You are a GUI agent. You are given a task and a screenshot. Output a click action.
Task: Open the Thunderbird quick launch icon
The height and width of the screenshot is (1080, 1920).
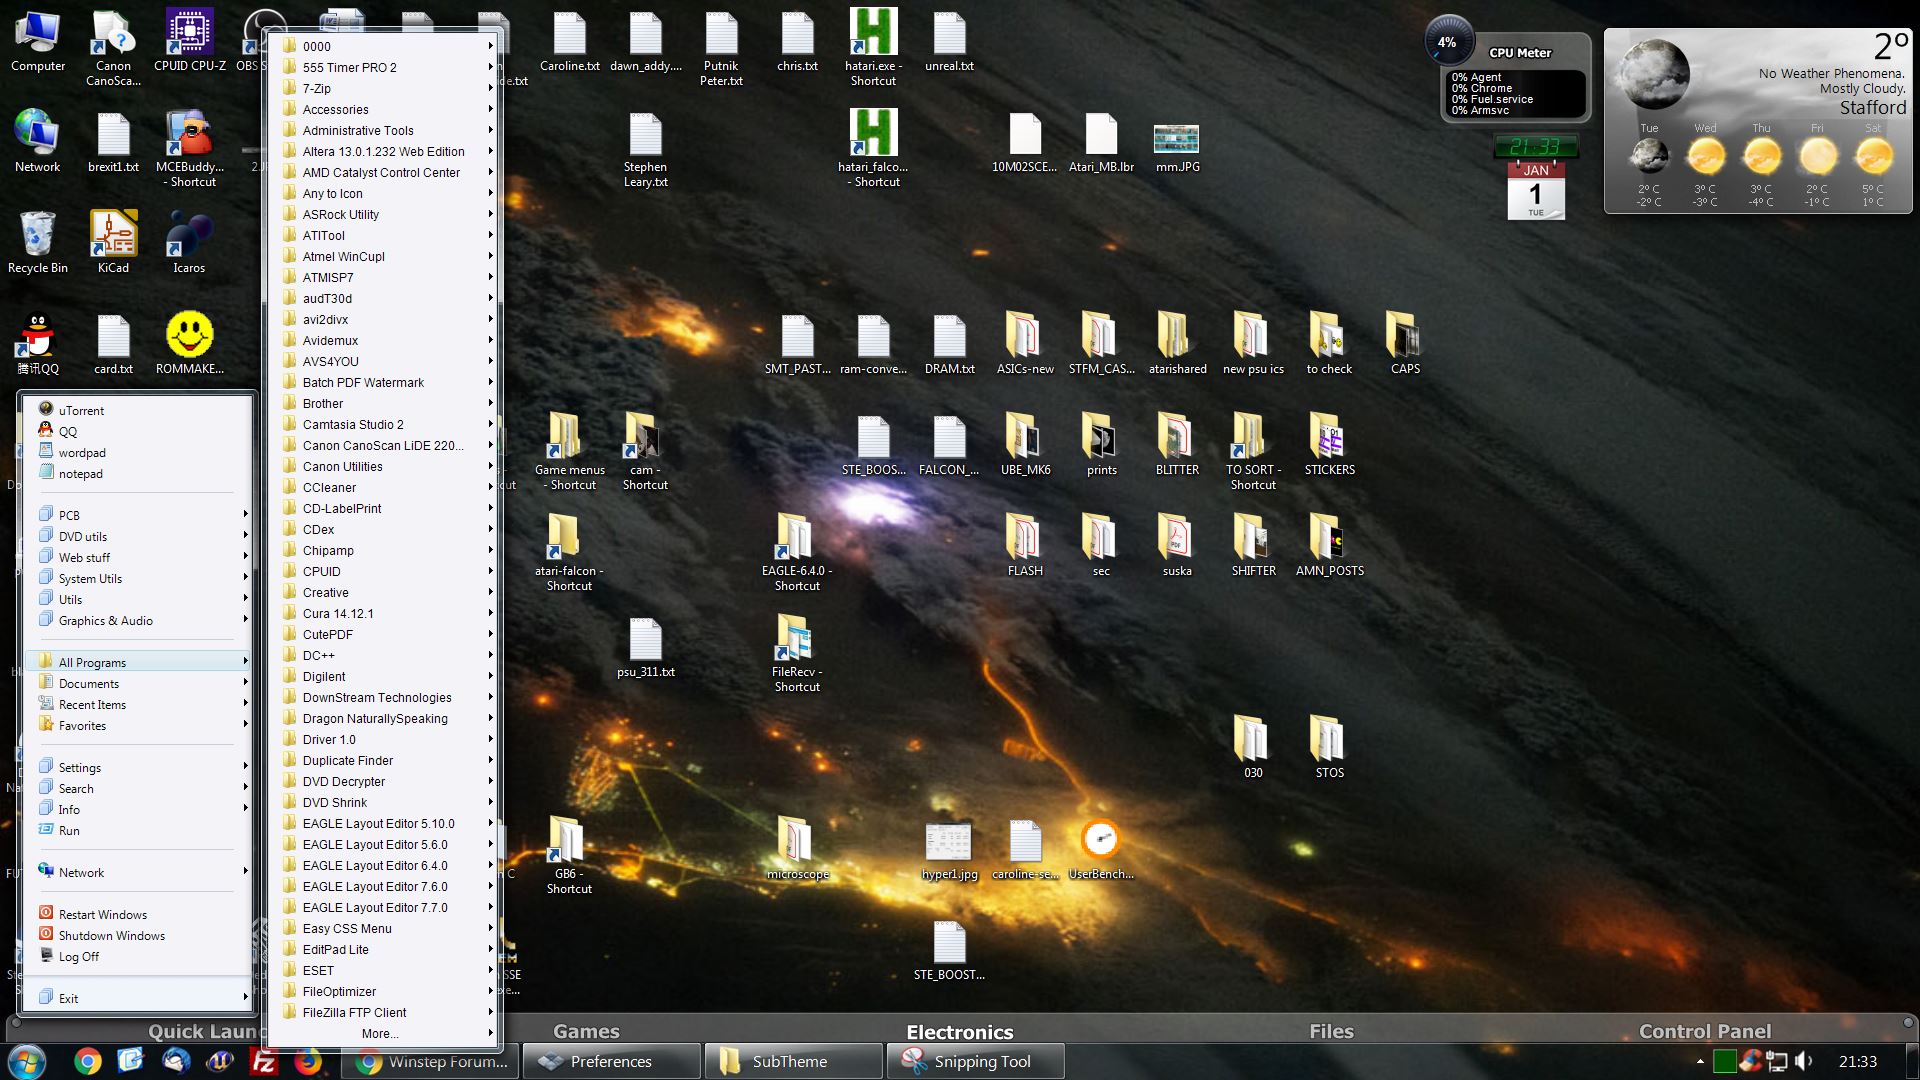[x=176, y=1062]
